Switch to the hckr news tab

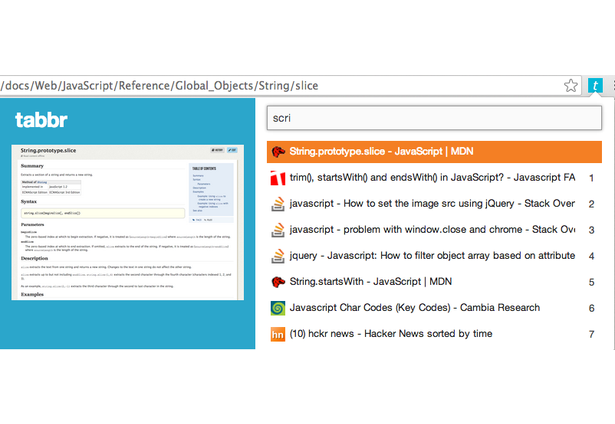434,334
